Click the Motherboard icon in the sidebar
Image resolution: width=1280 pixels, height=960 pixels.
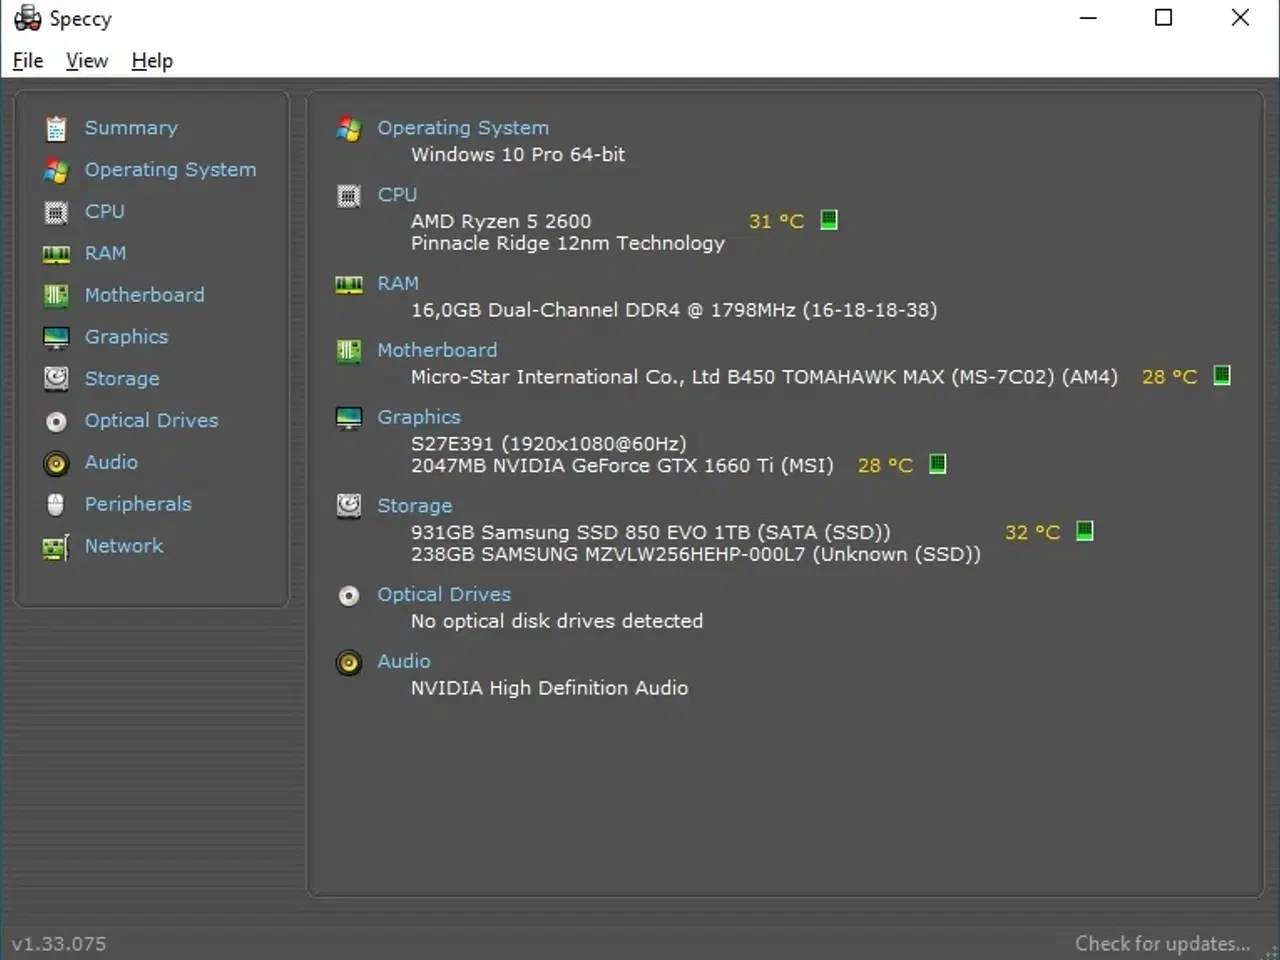56,296
